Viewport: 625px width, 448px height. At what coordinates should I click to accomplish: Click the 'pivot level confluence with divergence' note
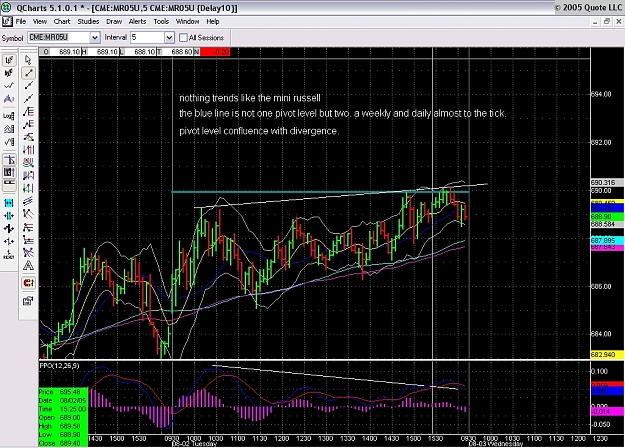point(259,131)
